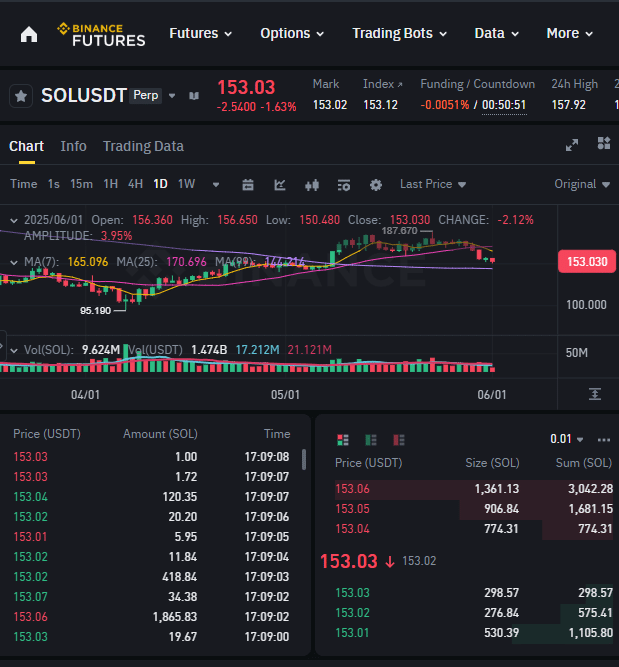Select the 4H time interval
This screenshot has width=619, height=667.
135,184
